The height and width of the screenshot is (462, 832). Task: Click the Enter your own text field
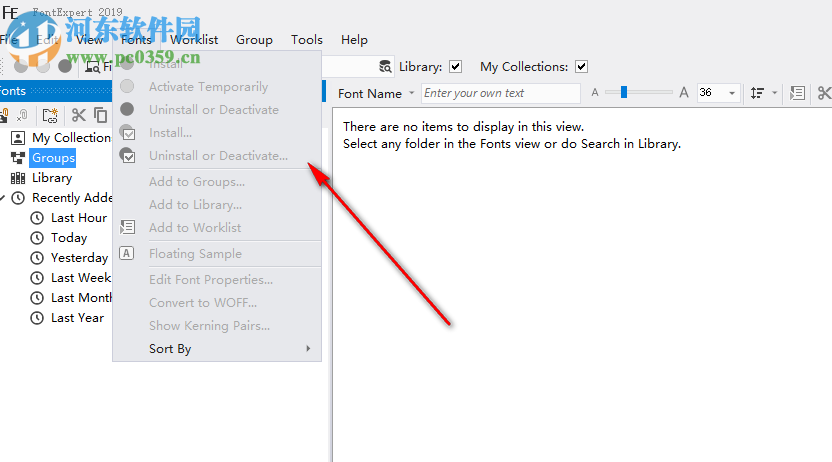click(x=500, y=93)
